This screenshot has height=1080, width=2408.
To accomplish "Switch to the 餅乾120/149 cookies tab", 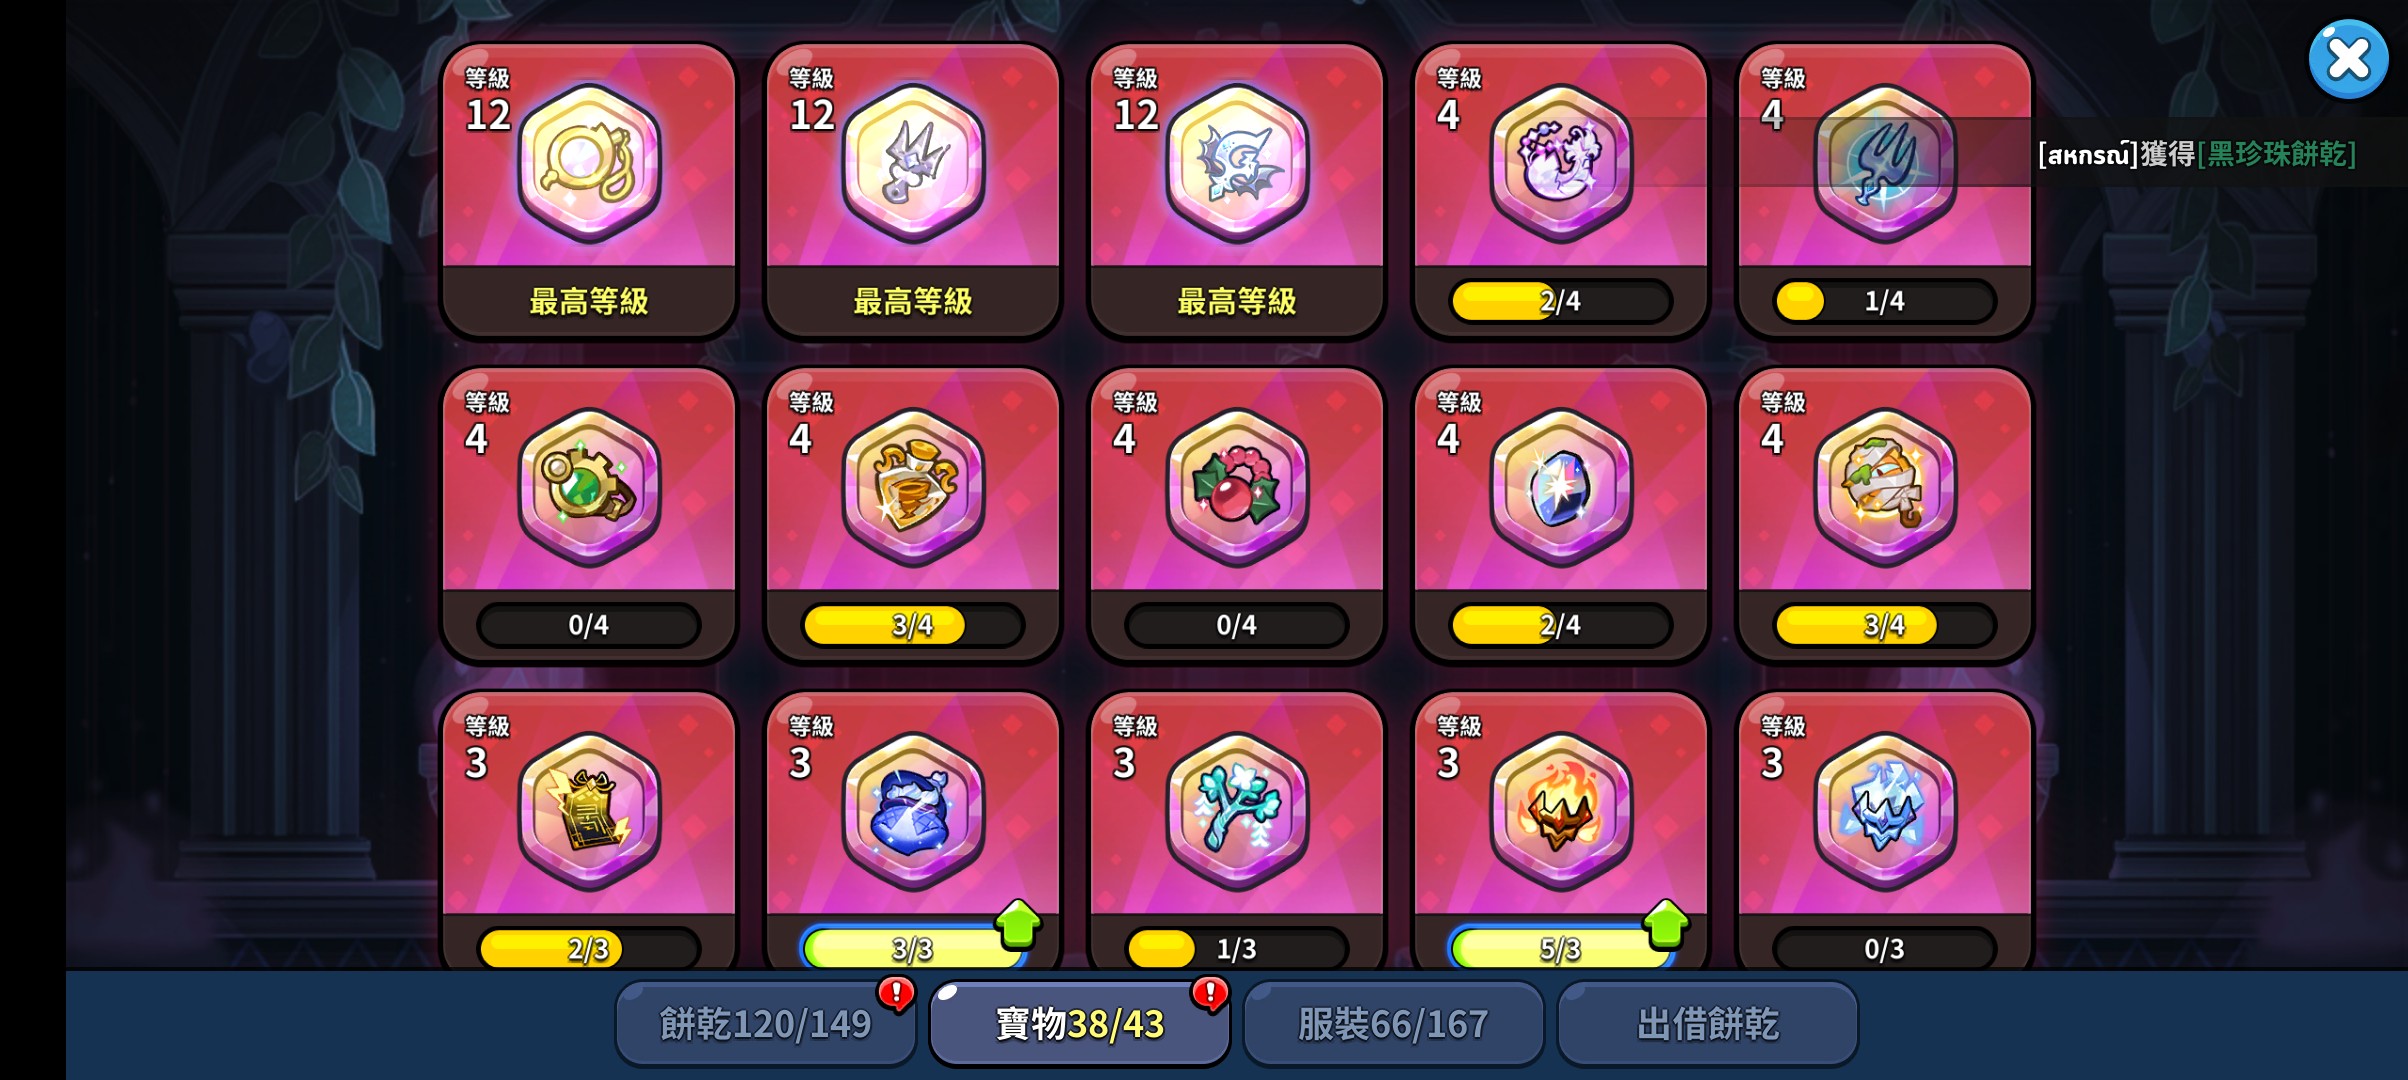I will pyautogui.click(x=766, y=1024).
